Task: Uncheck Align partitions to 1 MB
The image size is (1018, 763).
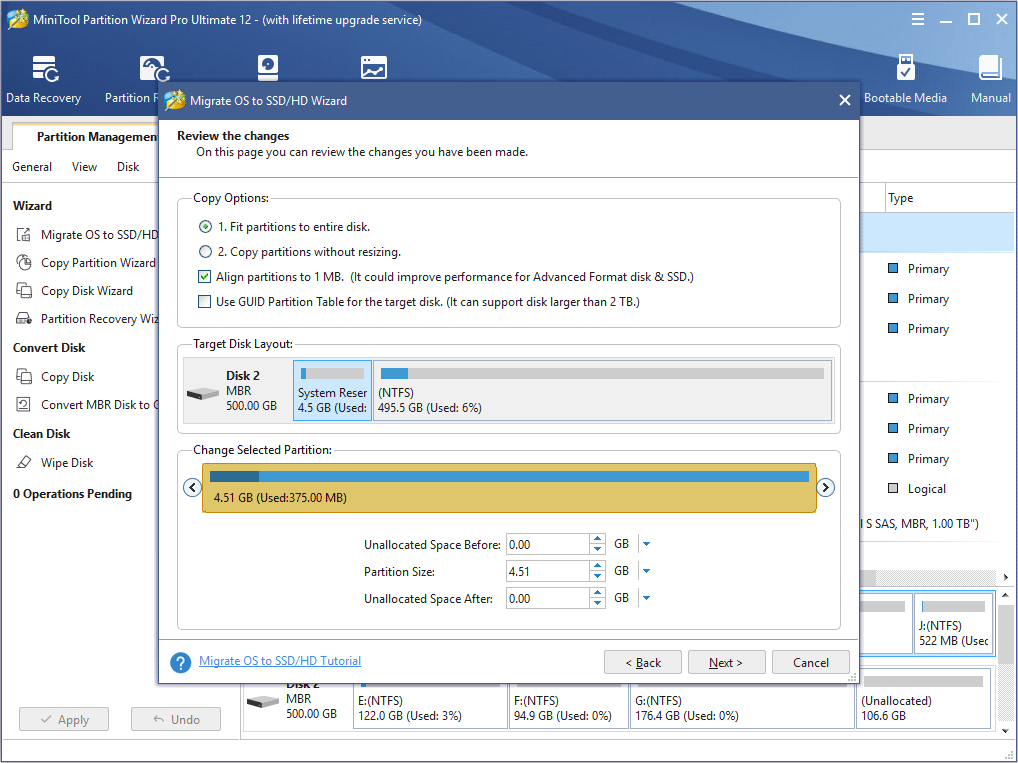Action: pyautogui.click(x=205, y=277)
